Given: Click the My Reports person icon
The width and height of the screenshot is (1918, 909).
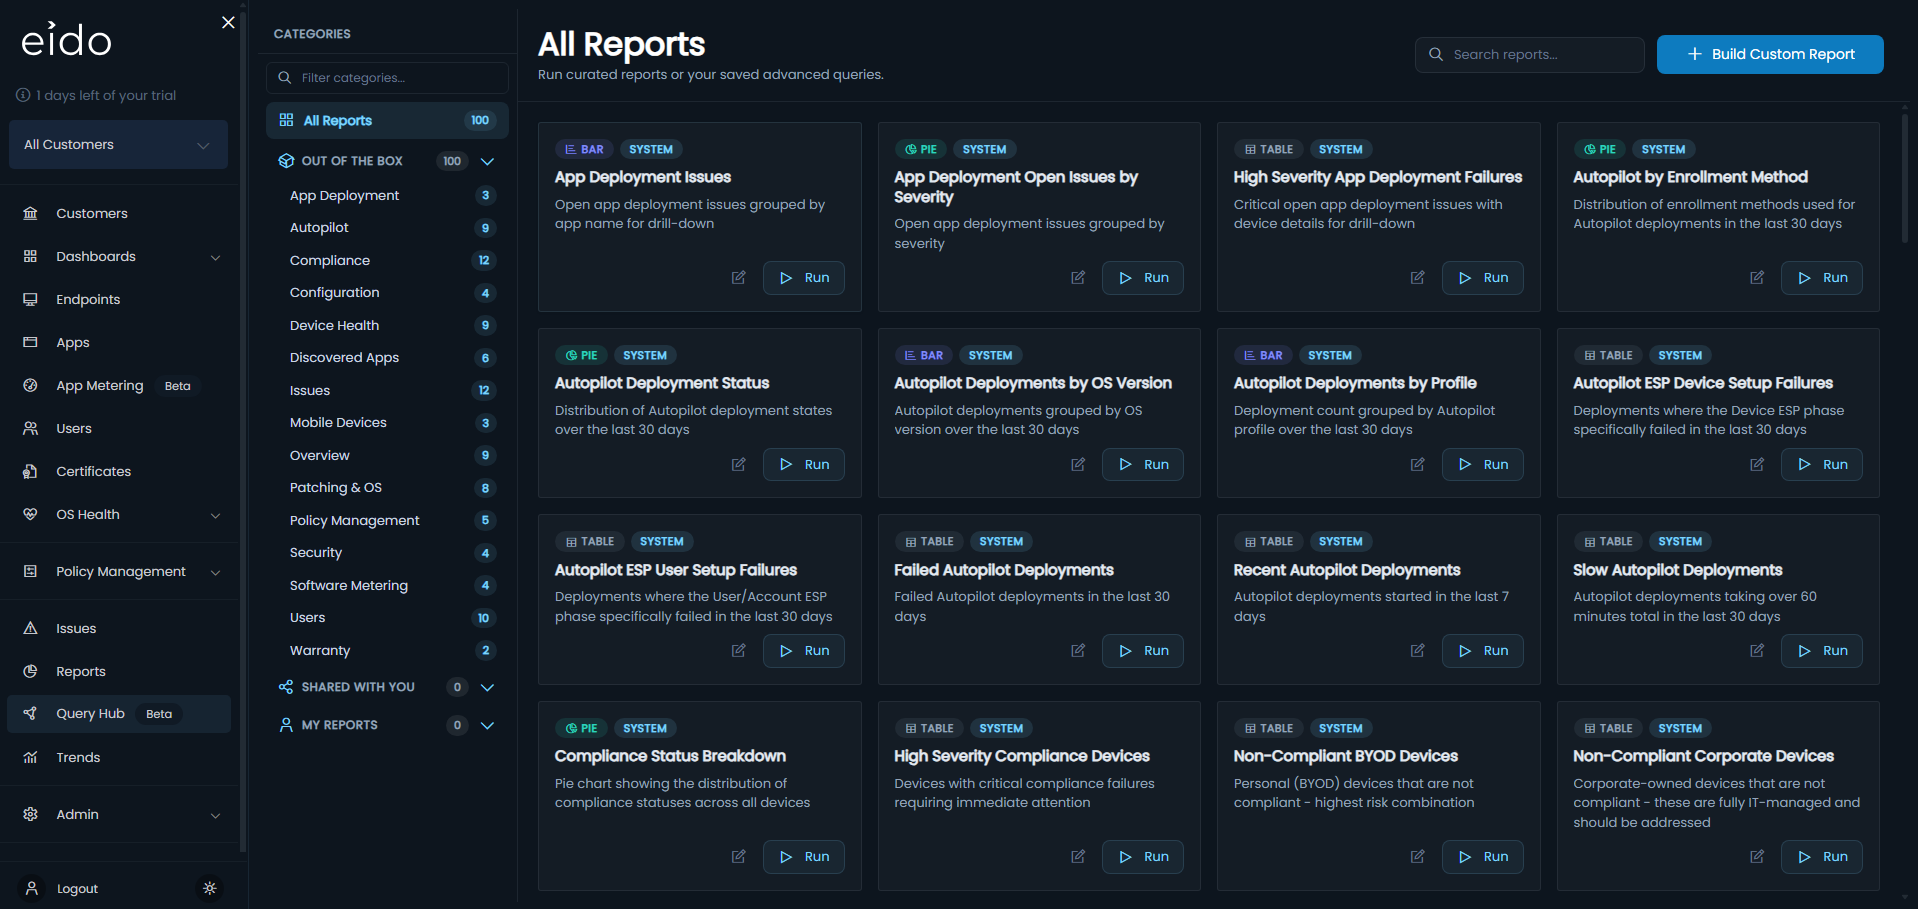Looking at the screenshot, I should pyautogui.click(x=286, y=725).
